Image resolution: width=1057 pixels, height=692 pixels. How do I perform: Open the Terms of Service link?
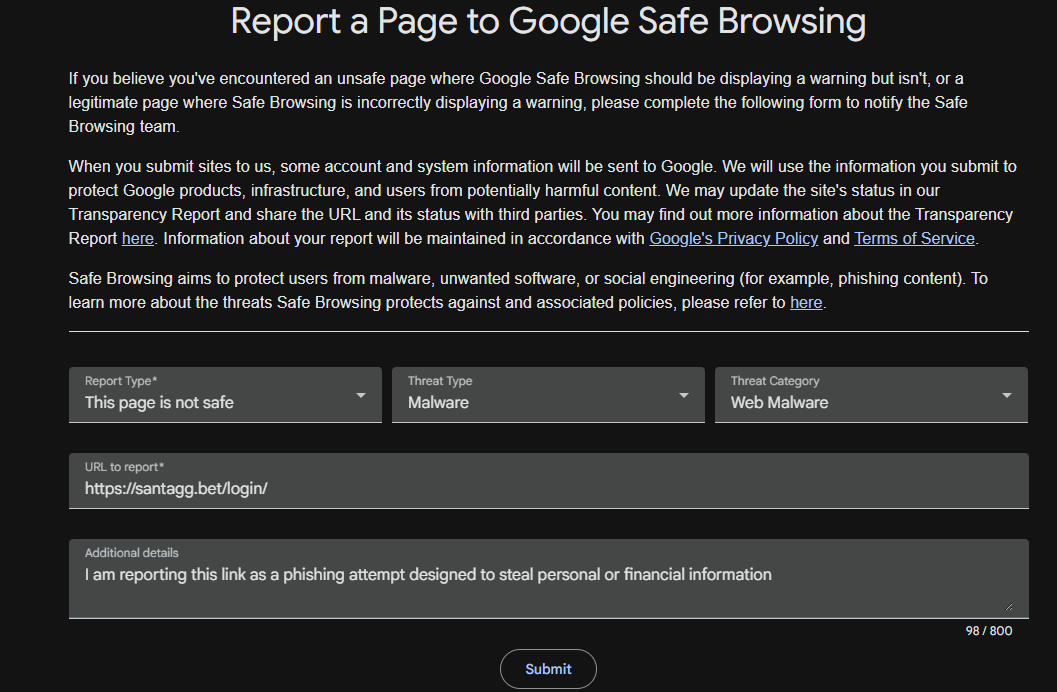pyautogui.click(x=914, y=239)
